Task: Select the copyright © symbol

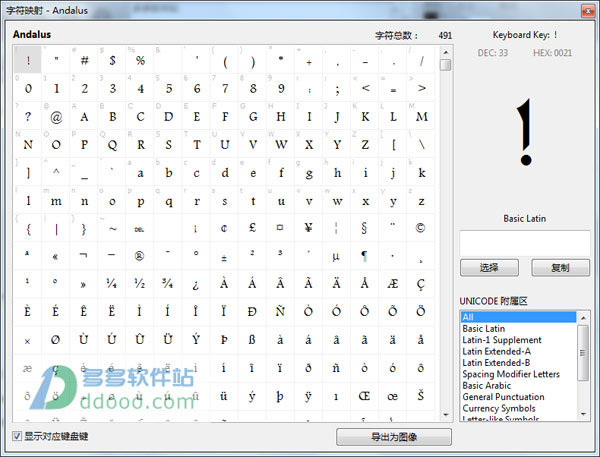Action: [421, 228]
